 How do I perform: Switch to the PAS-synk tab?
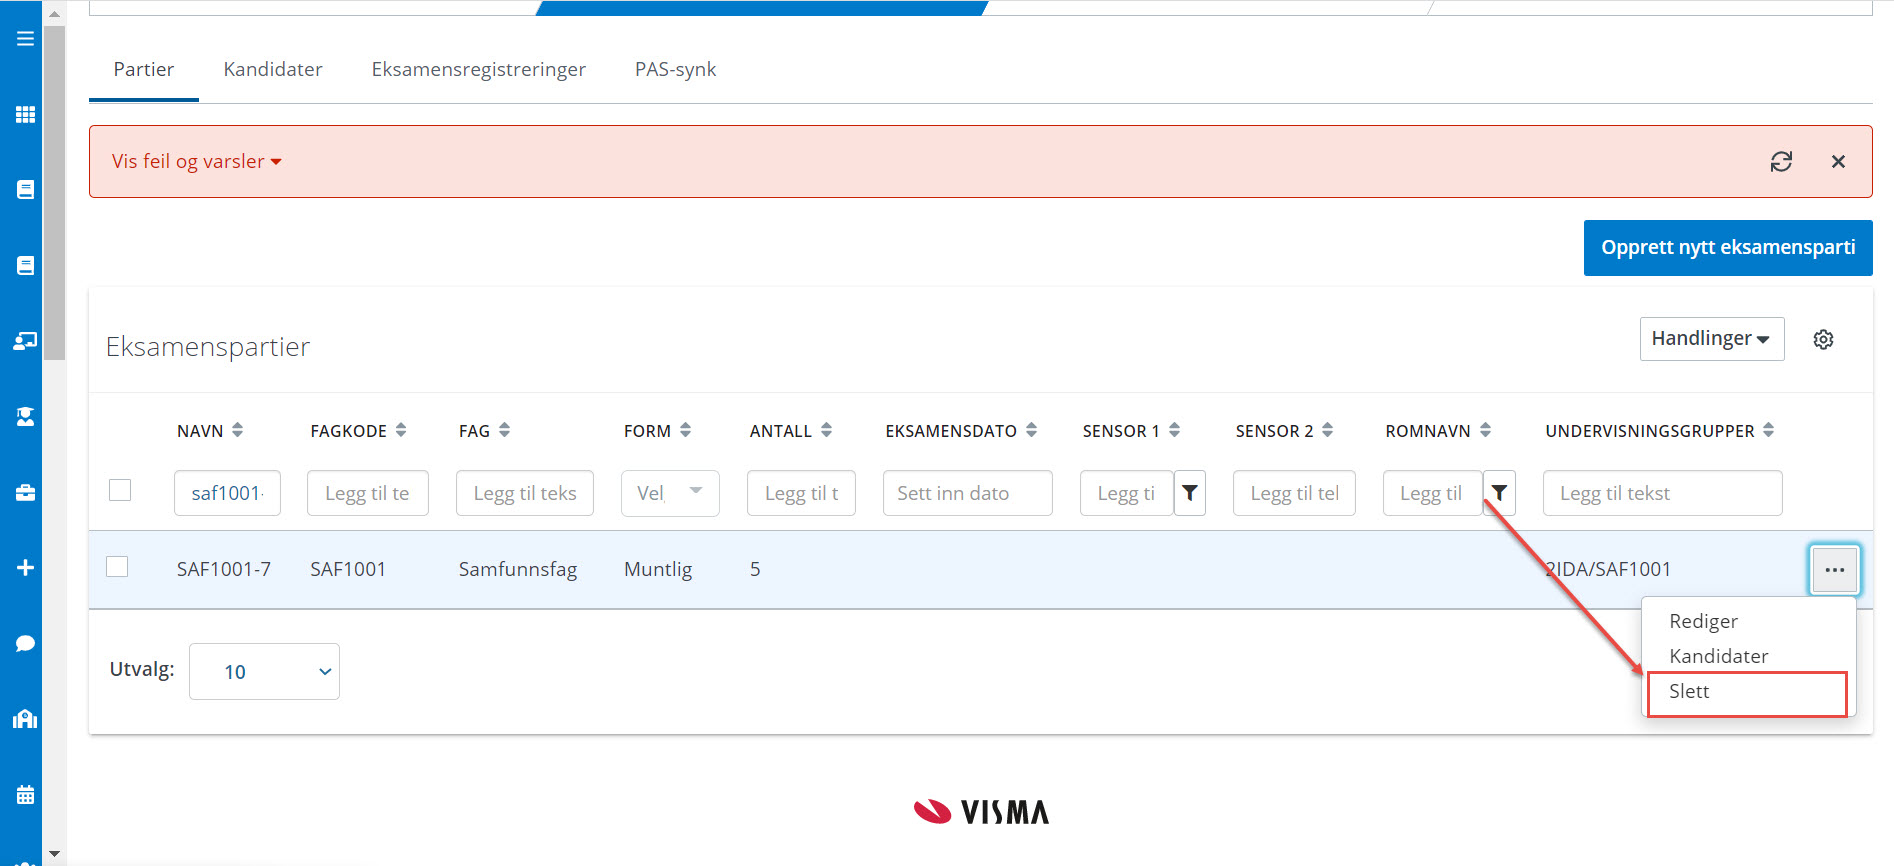[x=675, y=69]
